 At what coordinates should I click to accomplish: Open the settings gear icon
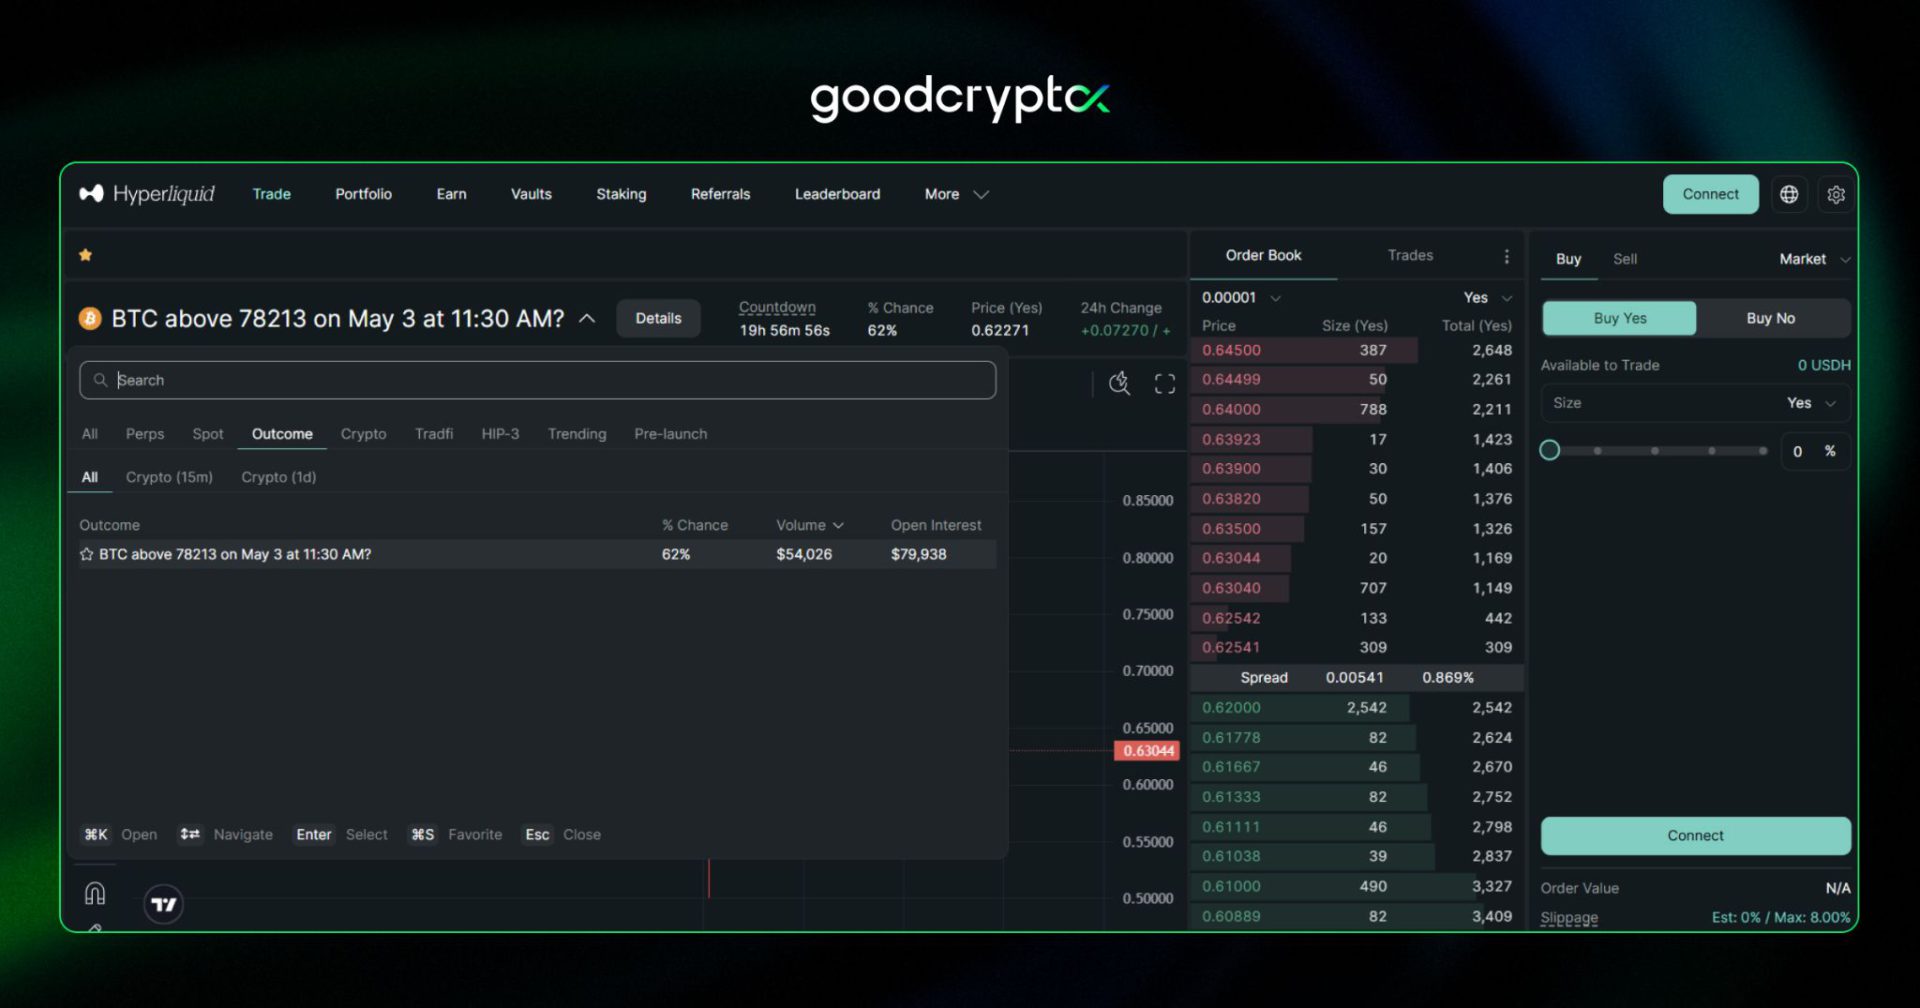tap(1836, 194)
